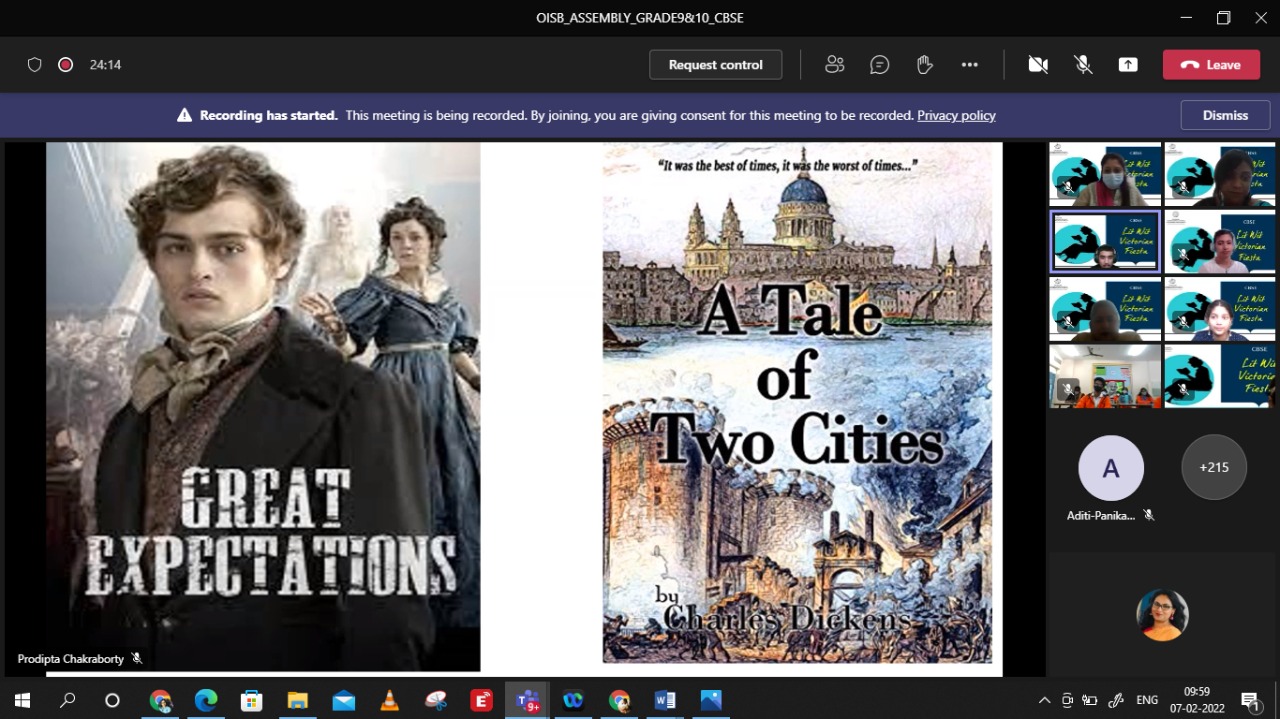Open the More actions menu
Screen dimensions: 1280x719
tap(970, 65)
